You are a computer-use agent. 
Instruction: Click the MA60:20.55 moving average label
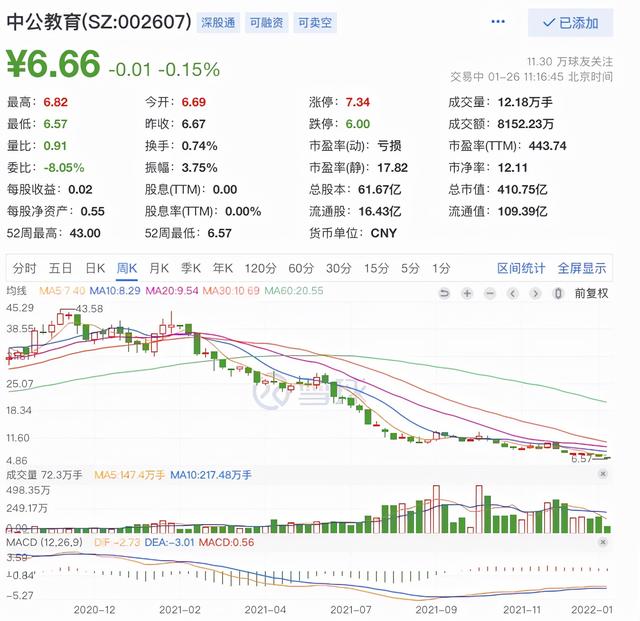pos(294,291)
